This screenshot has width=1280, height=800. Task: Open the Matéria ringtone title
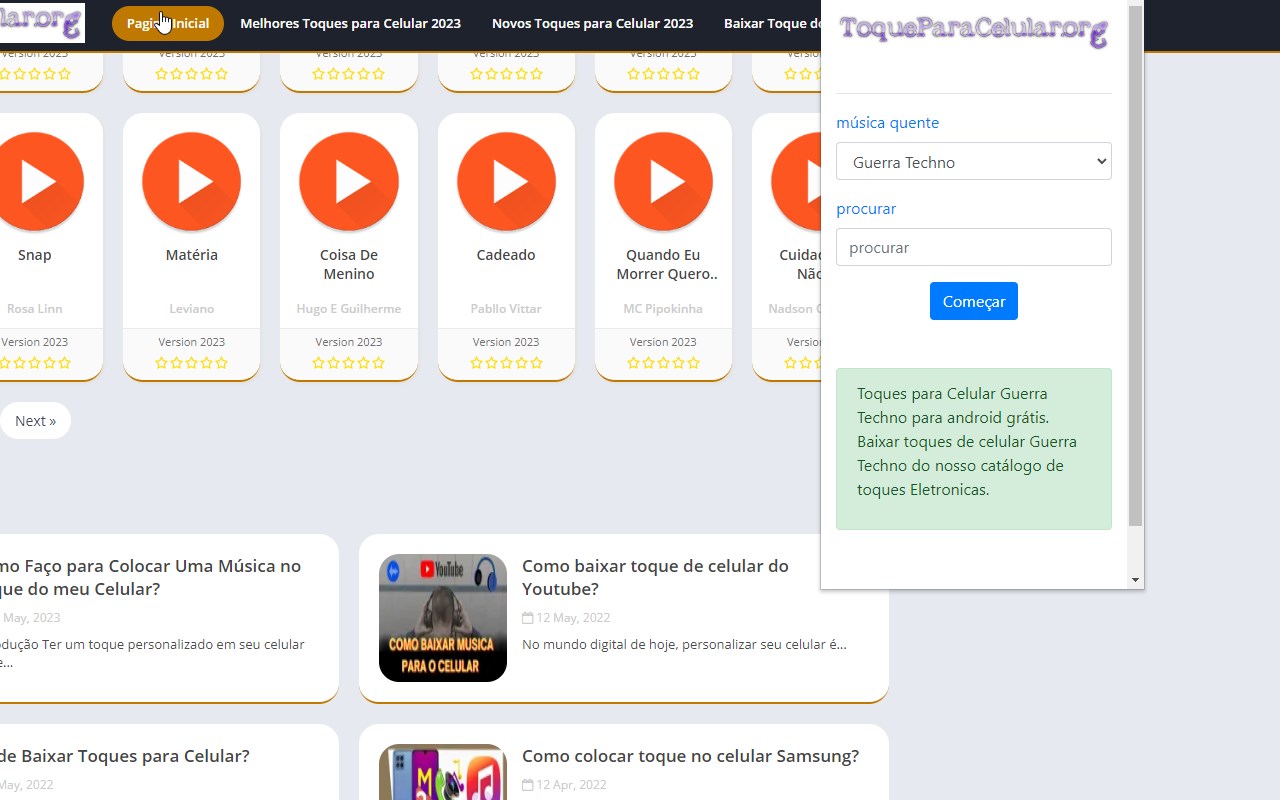click(192, 255)
